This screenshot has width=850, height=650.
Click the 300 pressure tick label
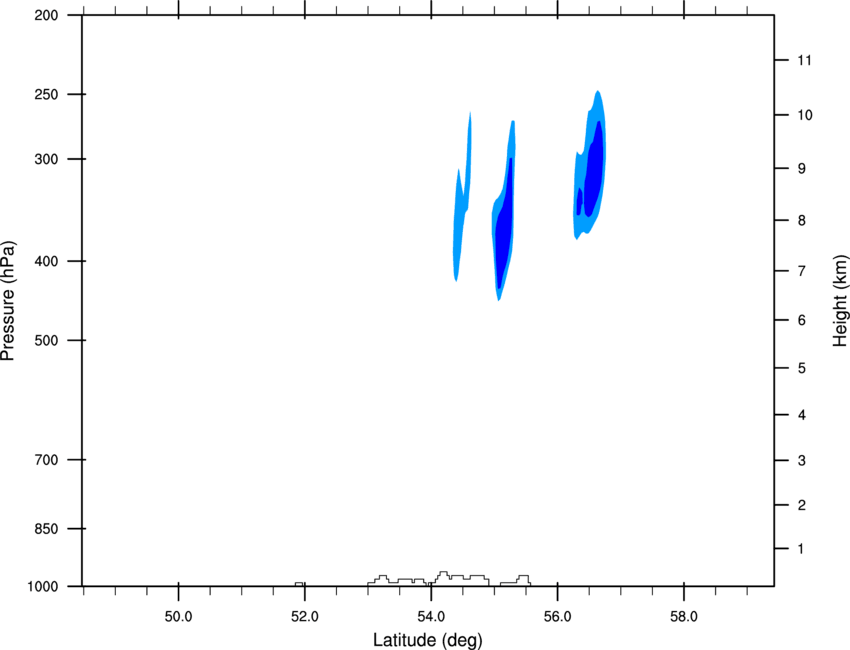[x=46, y=159]
